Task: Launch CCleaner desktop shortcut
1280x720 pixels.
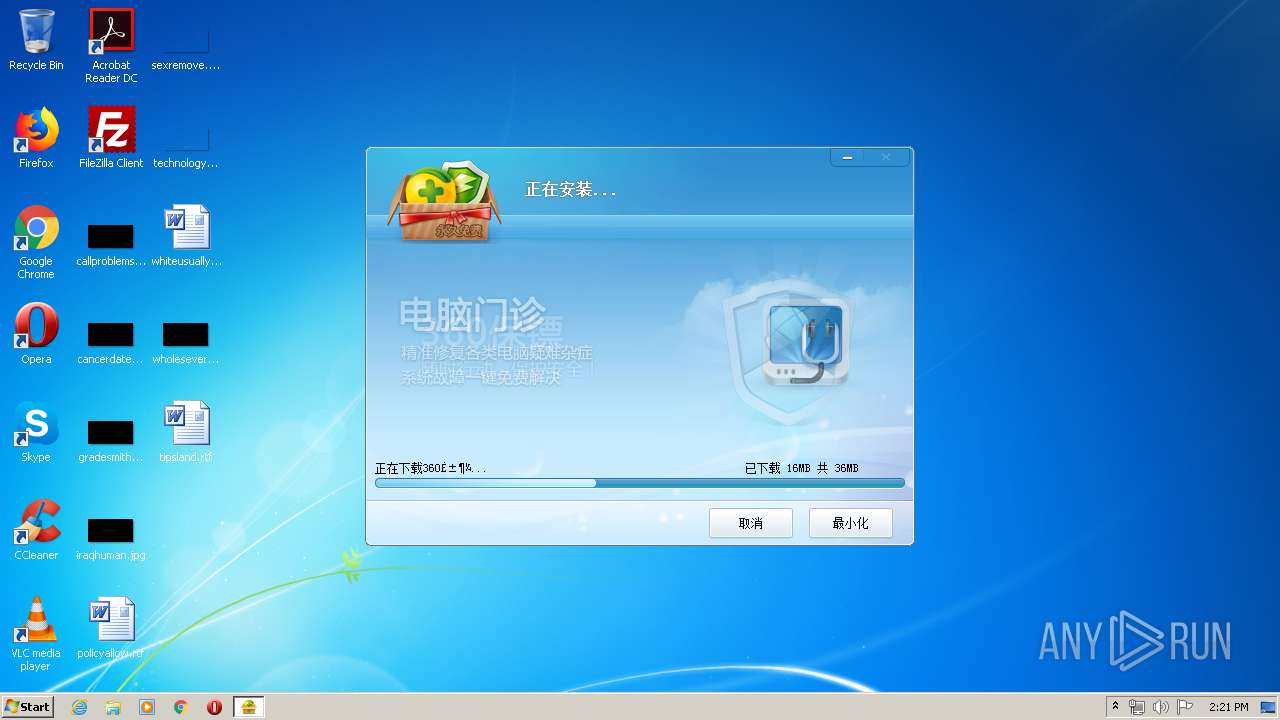Action: pos(36,530)
